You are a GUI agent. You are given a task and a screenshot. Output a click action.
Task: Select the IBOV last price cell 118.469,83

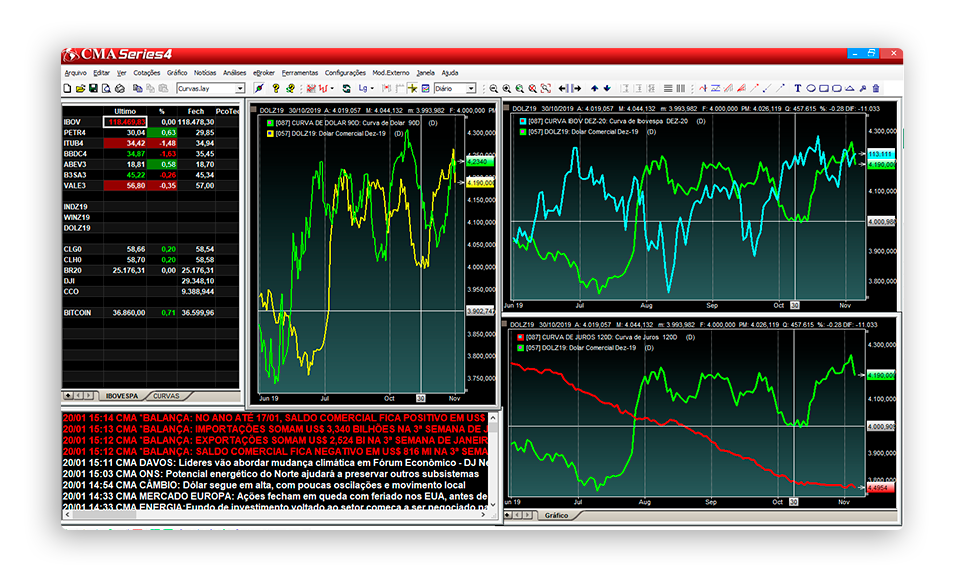point(125,122)
